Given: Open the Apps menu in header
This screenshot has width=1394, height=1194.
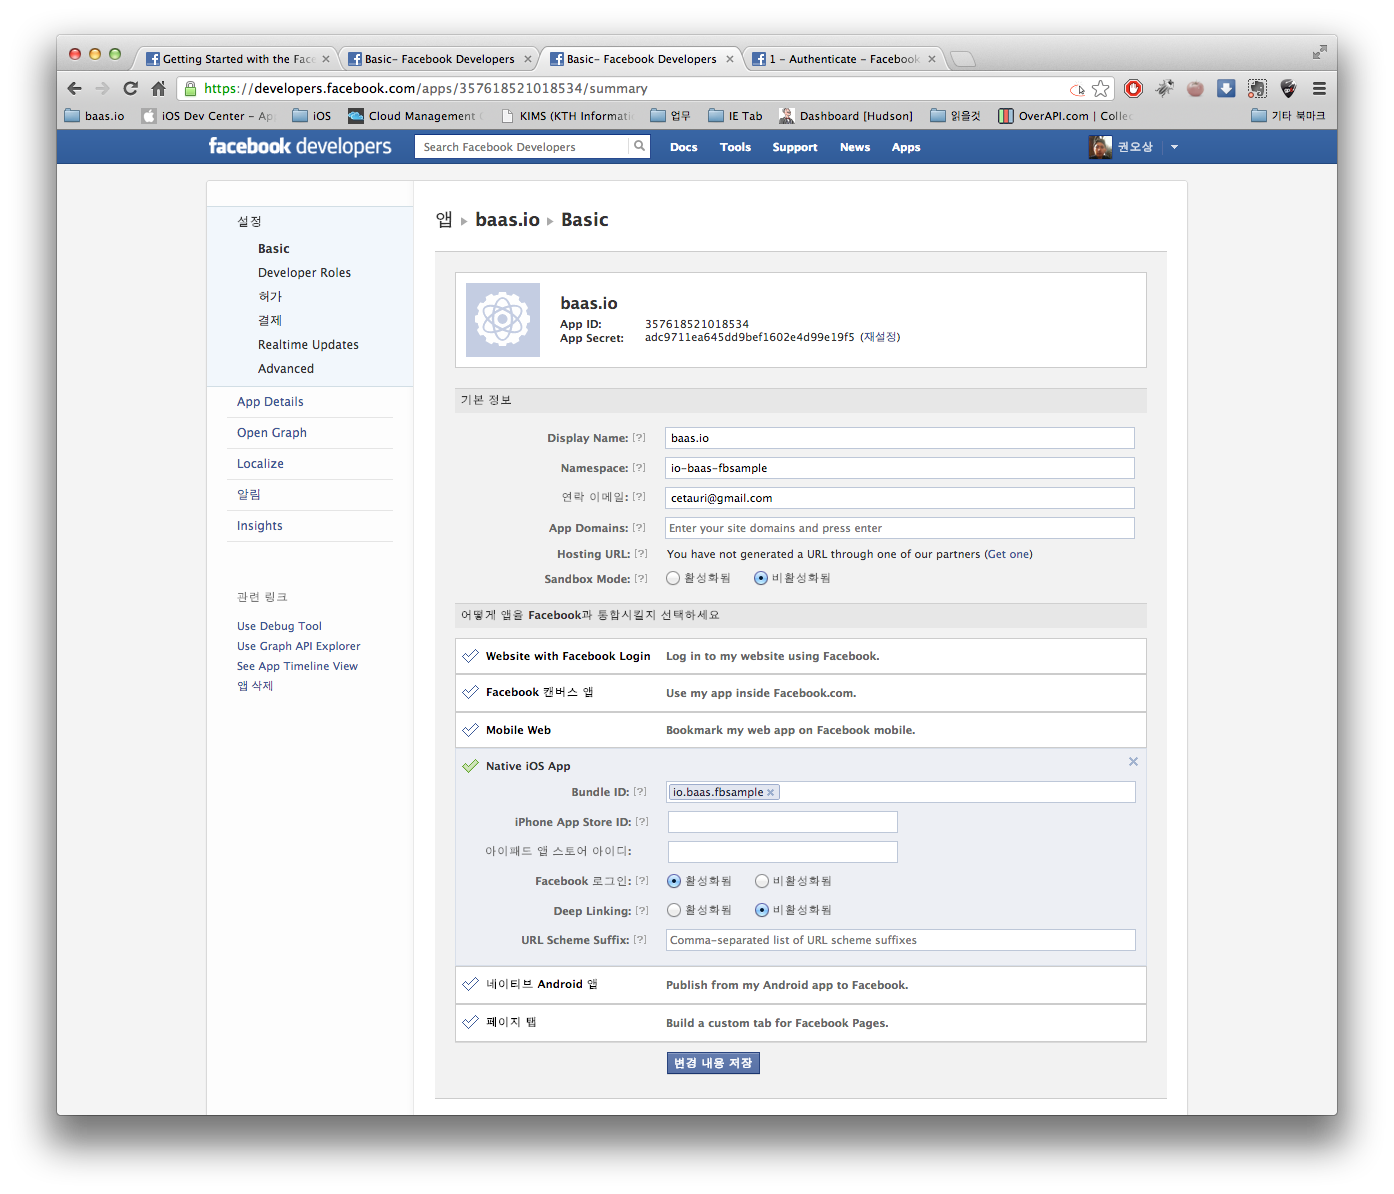Looking at the screenshot, I should tap(906, 147).
